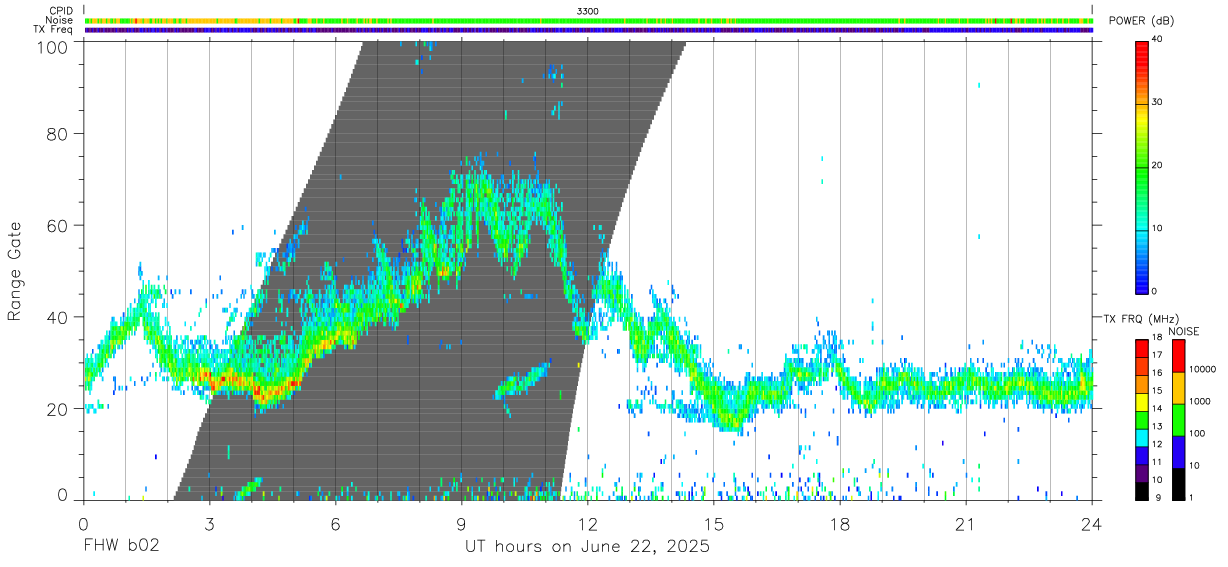Click the 14 label on TX FRQ scale
Viewport: 1228px width, 567px height.
1157,409
